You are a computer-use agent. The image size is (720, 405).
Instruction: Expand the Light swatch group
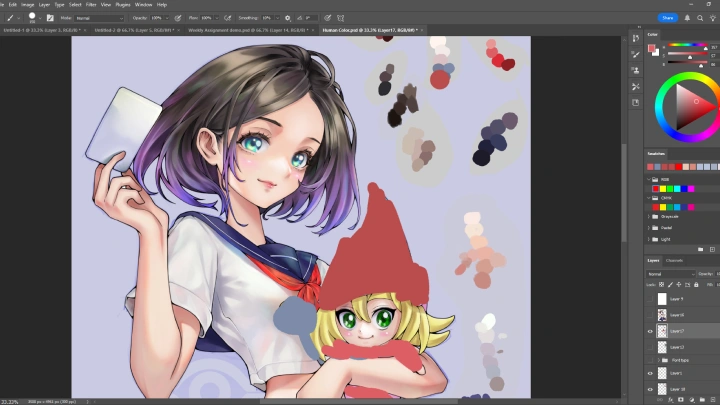tap(649, 239)
